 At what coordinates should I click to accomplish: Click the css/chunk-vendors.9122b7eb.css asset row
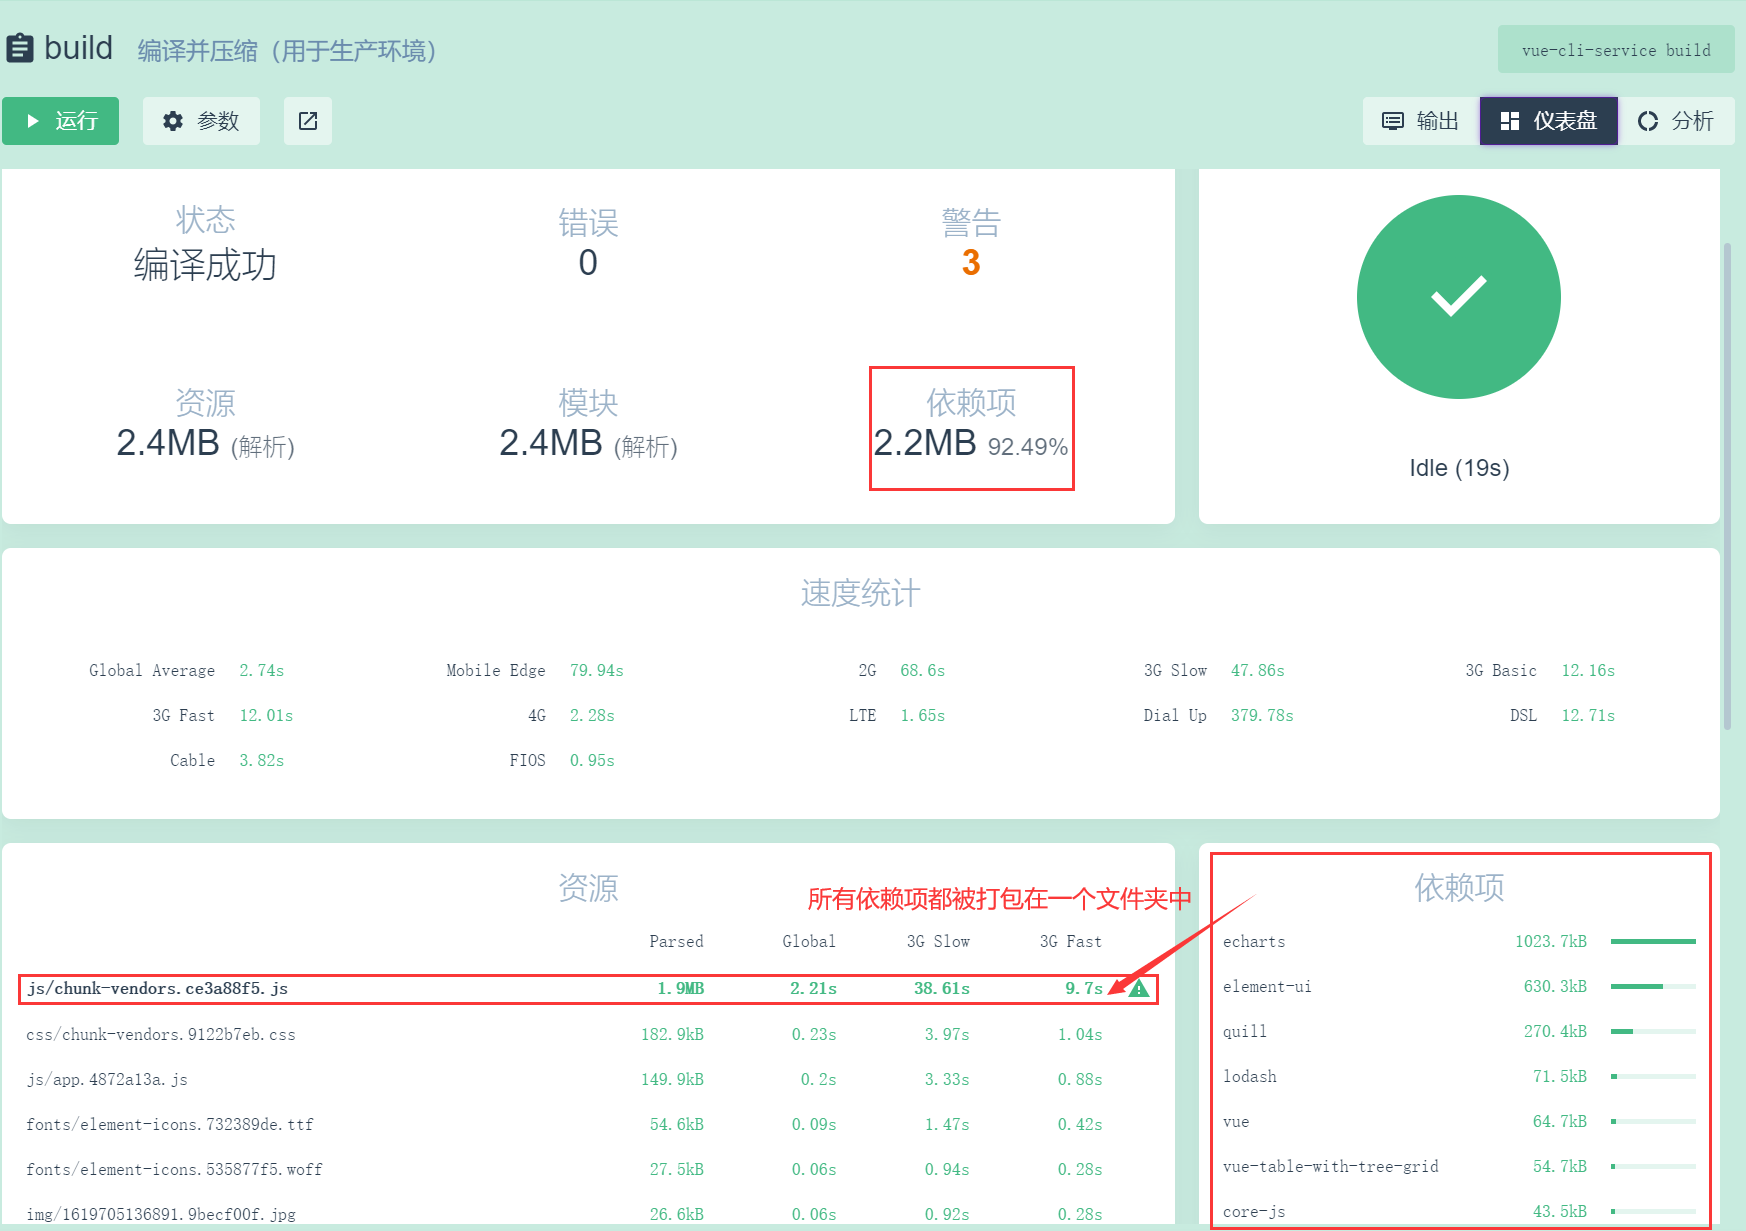[161, 1035]
